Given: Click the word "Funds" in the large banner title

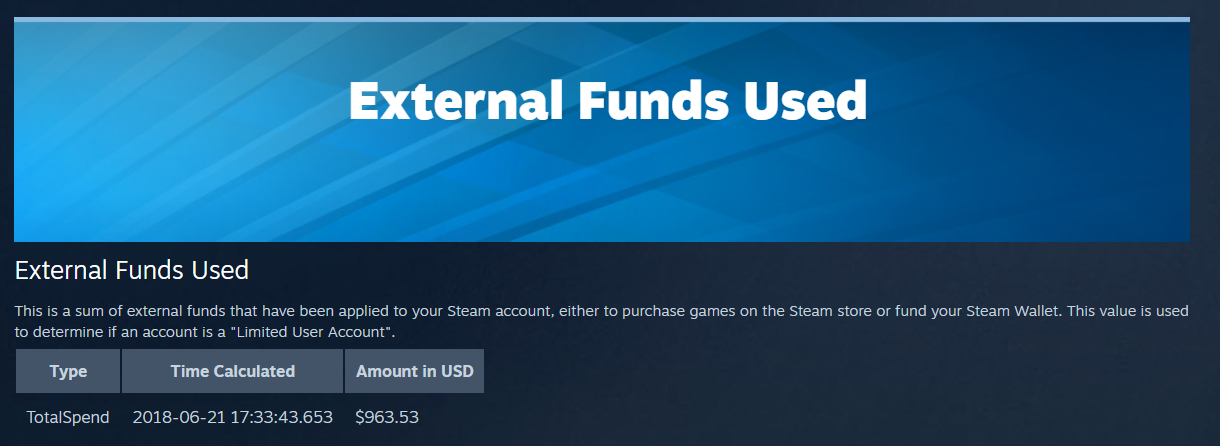Looking at the screenshot, I should (x=651, y=102).
